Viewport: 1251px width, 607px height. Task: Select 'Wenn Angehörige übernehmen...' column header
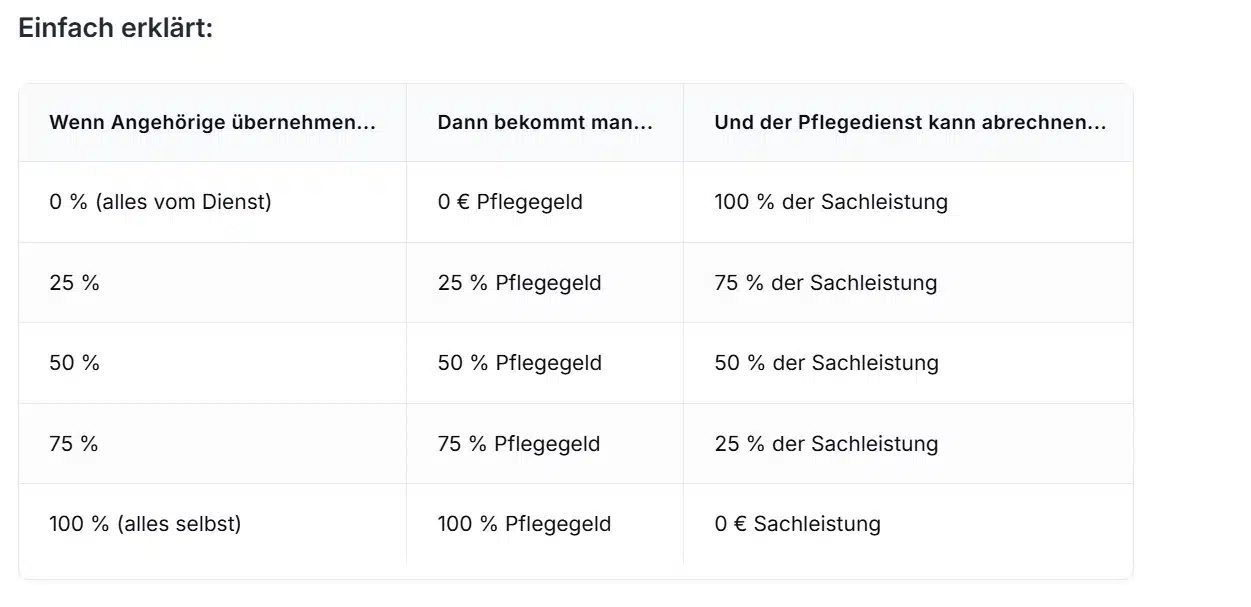click(x=212, y=123)
